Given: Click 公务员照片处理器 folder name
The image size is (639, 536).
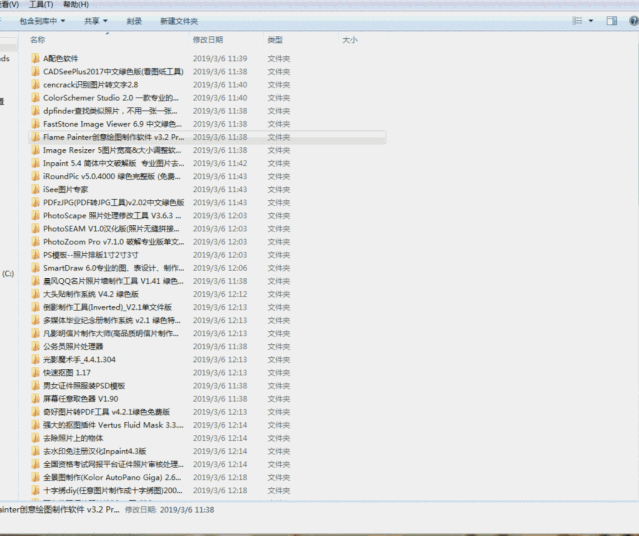Looking at the screenshot, I should point(73,346).
